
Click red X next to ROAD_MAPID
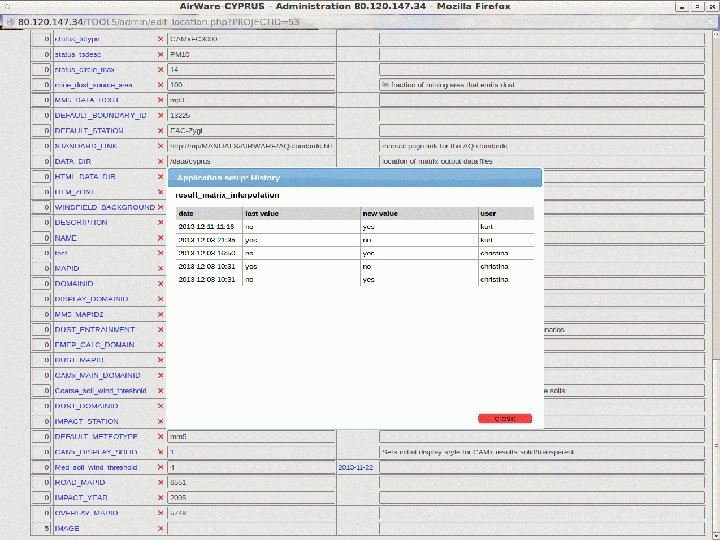coord(160,483)
